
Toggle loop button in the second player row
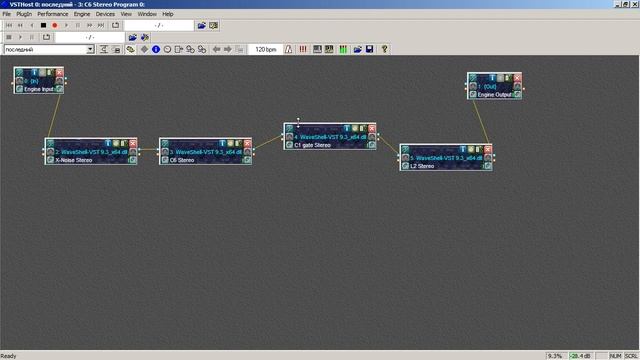(x=46, y=37)
